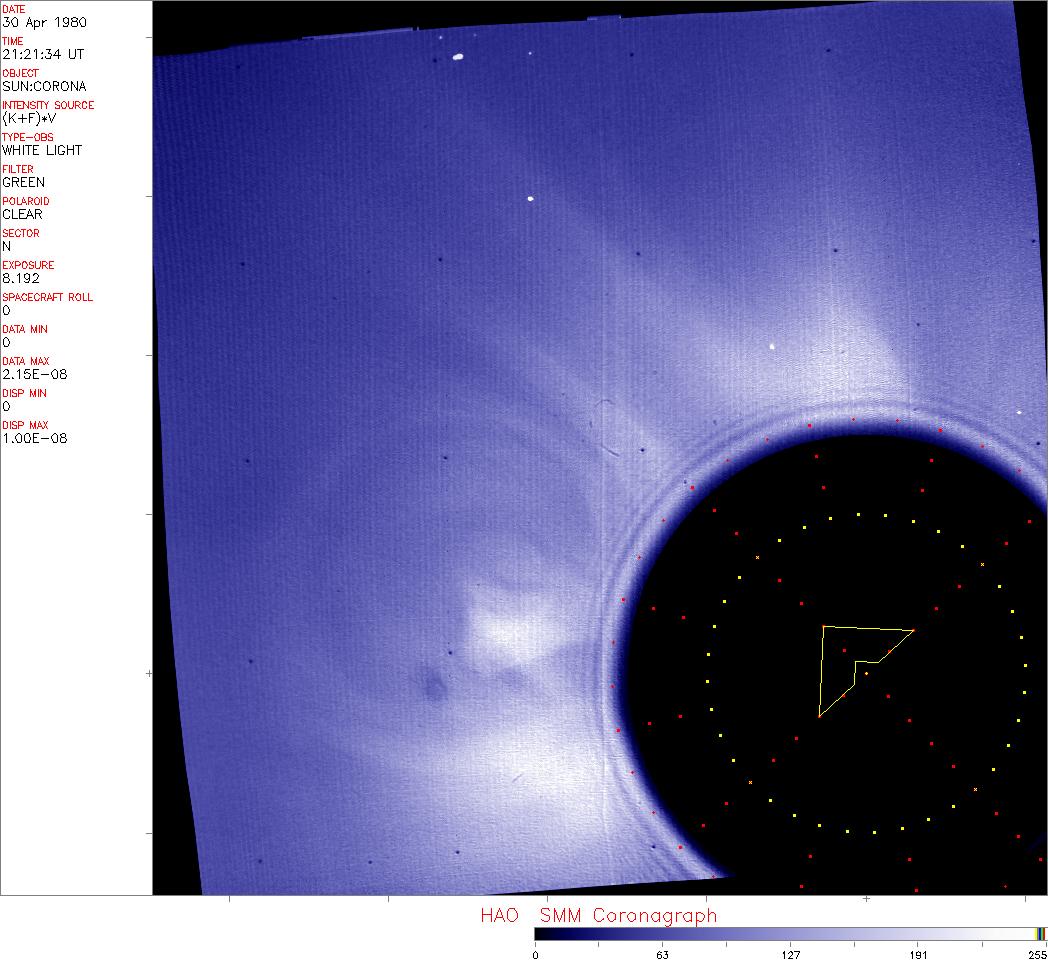Click the color bar at value 127

coord(790,933)
